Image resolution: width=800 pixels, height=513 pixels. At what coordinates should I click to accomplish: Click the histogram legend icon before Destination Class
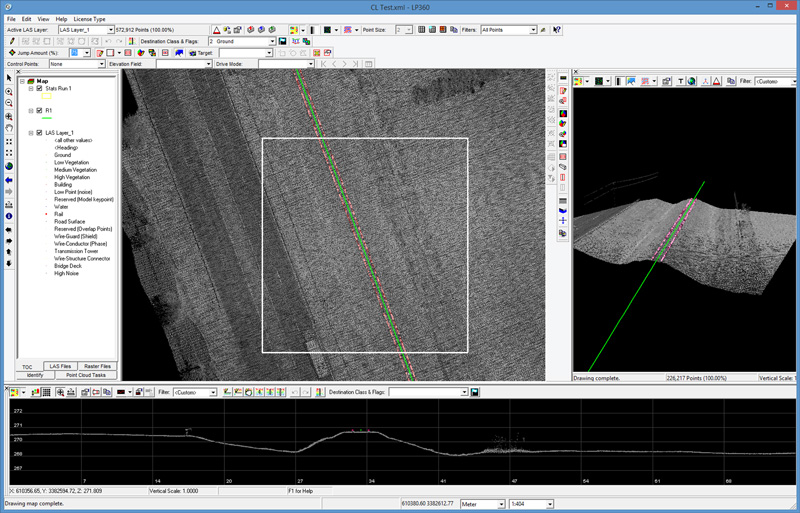[132, 41]
